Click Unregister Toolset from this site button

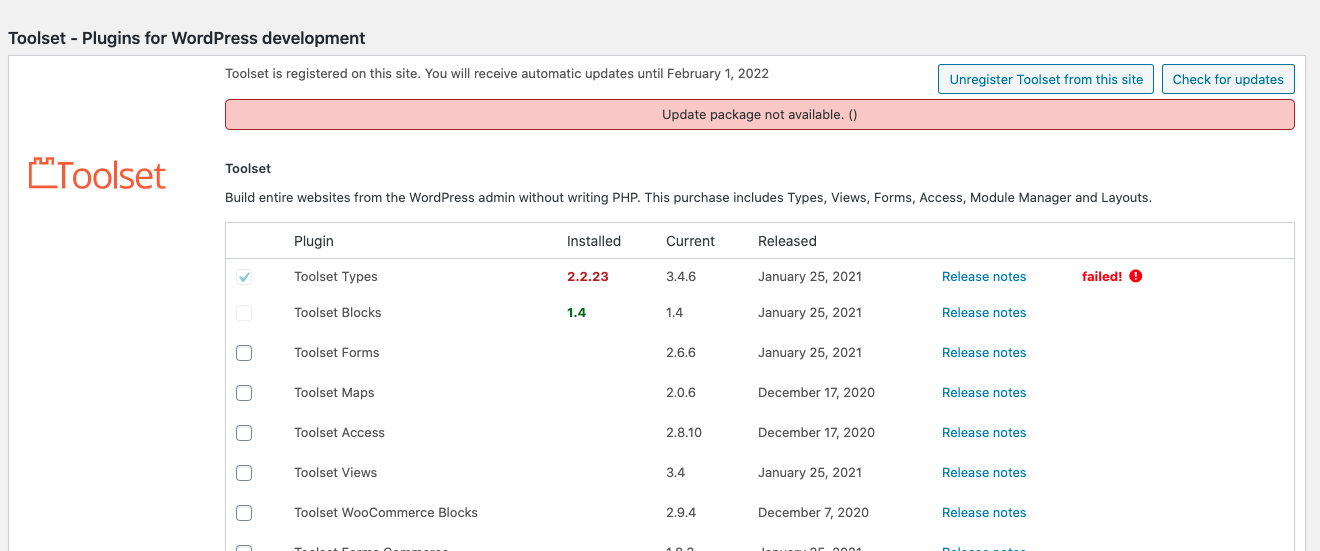(x=1046, y=79)
